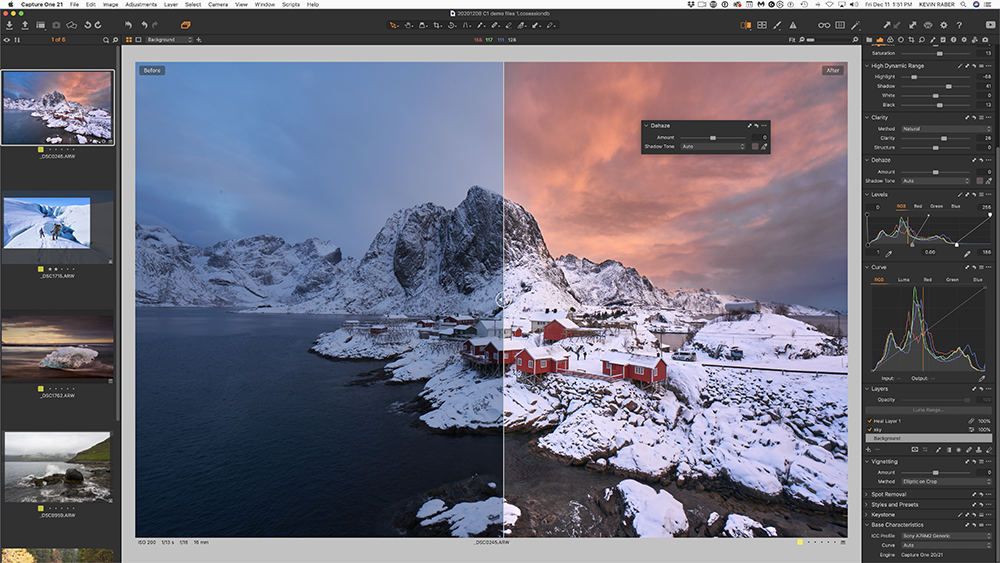Click the exposure warning triangle icon
Image resolution: width=1000 pixels, height=563 pixels.
pyautogui.click(x=793, y=24)
